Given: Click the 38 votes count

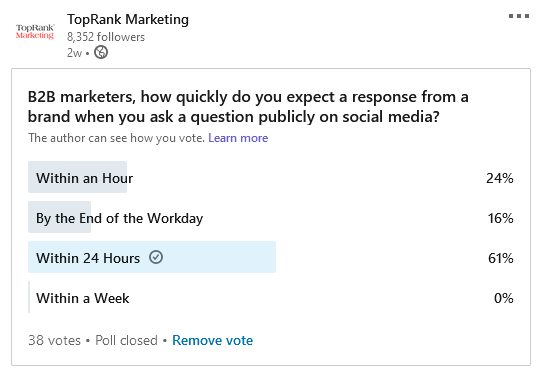Looking at the screenshot, I should [54, 340].
